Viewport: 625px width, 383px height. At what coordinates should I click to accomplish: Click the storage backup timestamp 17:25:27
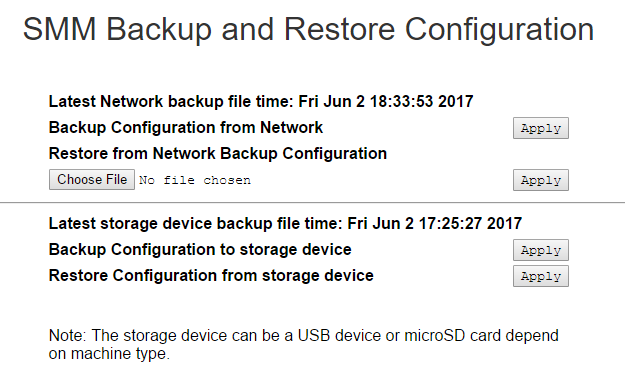click(x=450, y=224)
